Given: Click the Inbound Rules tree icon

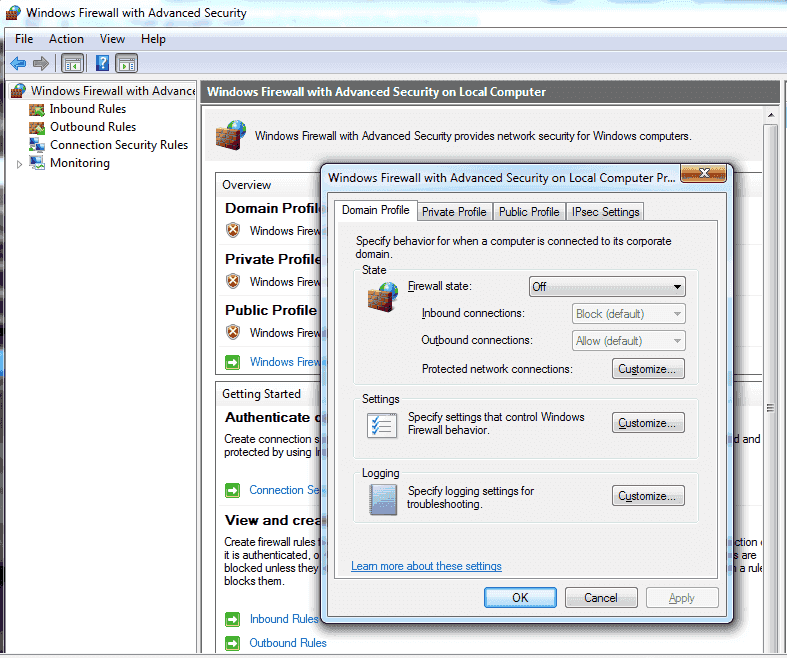Looking at the screenshot, I should coord(37,109).
